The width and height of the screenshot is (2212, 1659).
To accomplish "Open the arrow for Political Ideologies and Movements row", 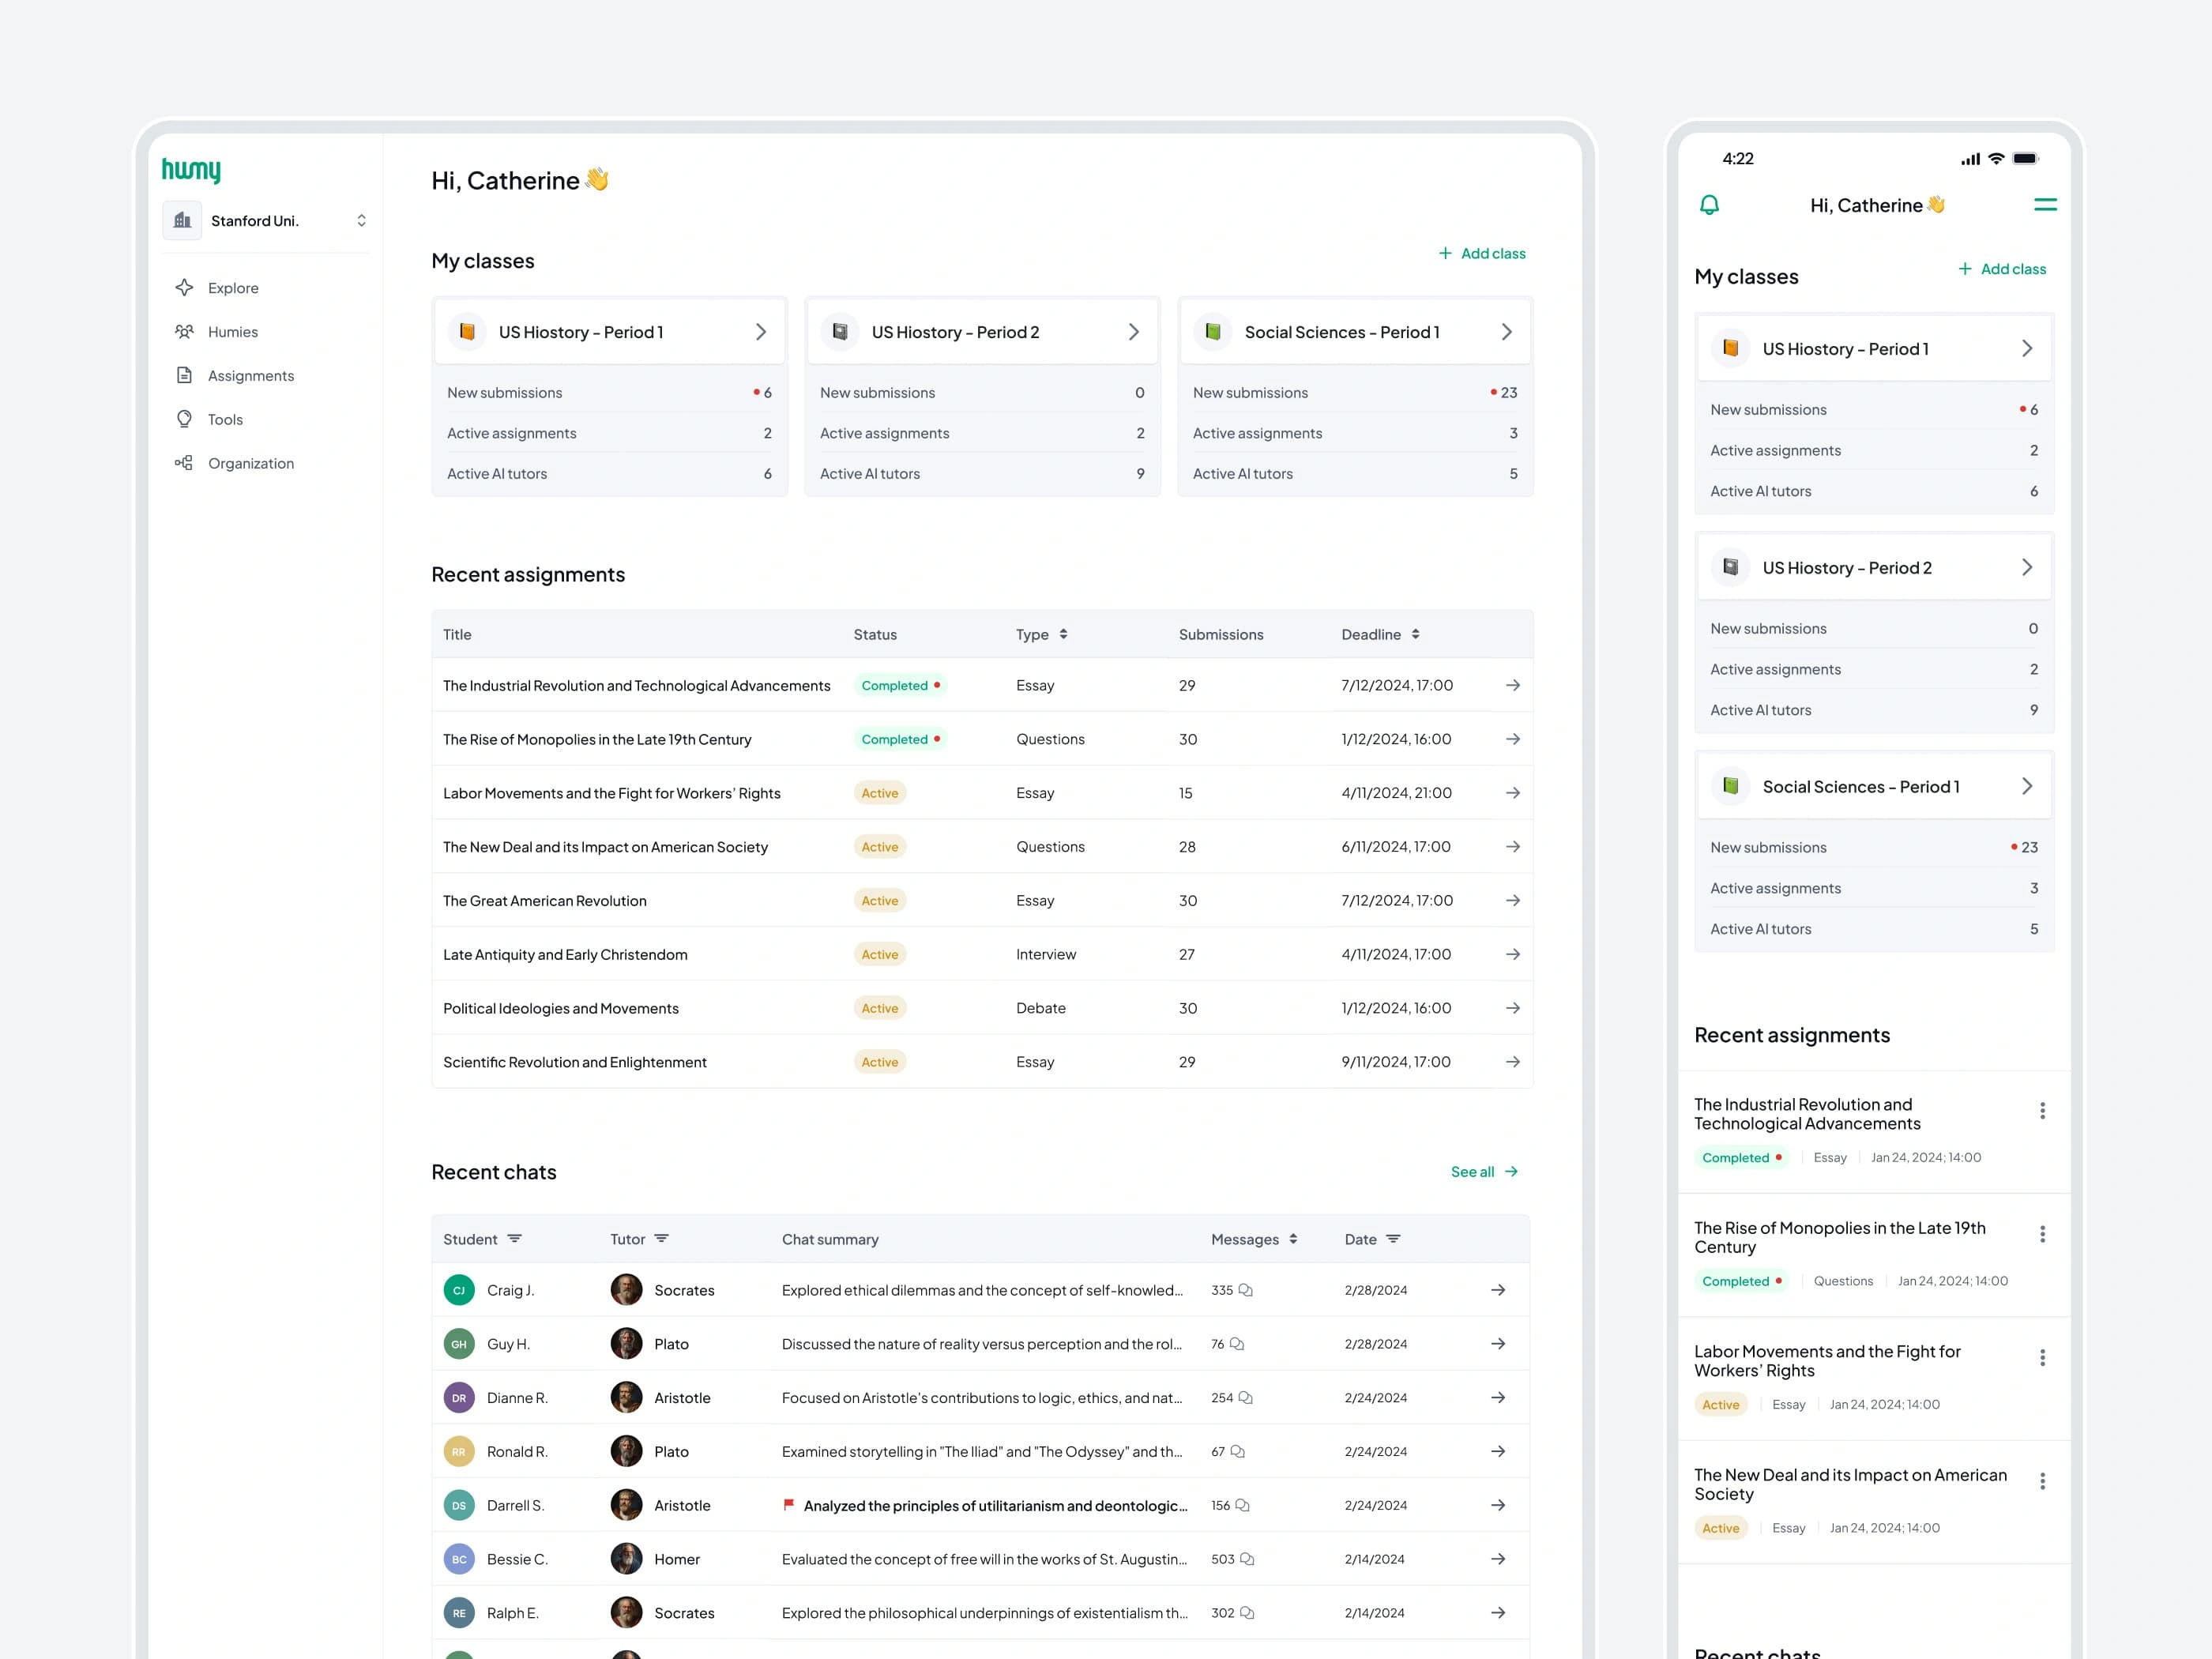I will point(1512,1008).
